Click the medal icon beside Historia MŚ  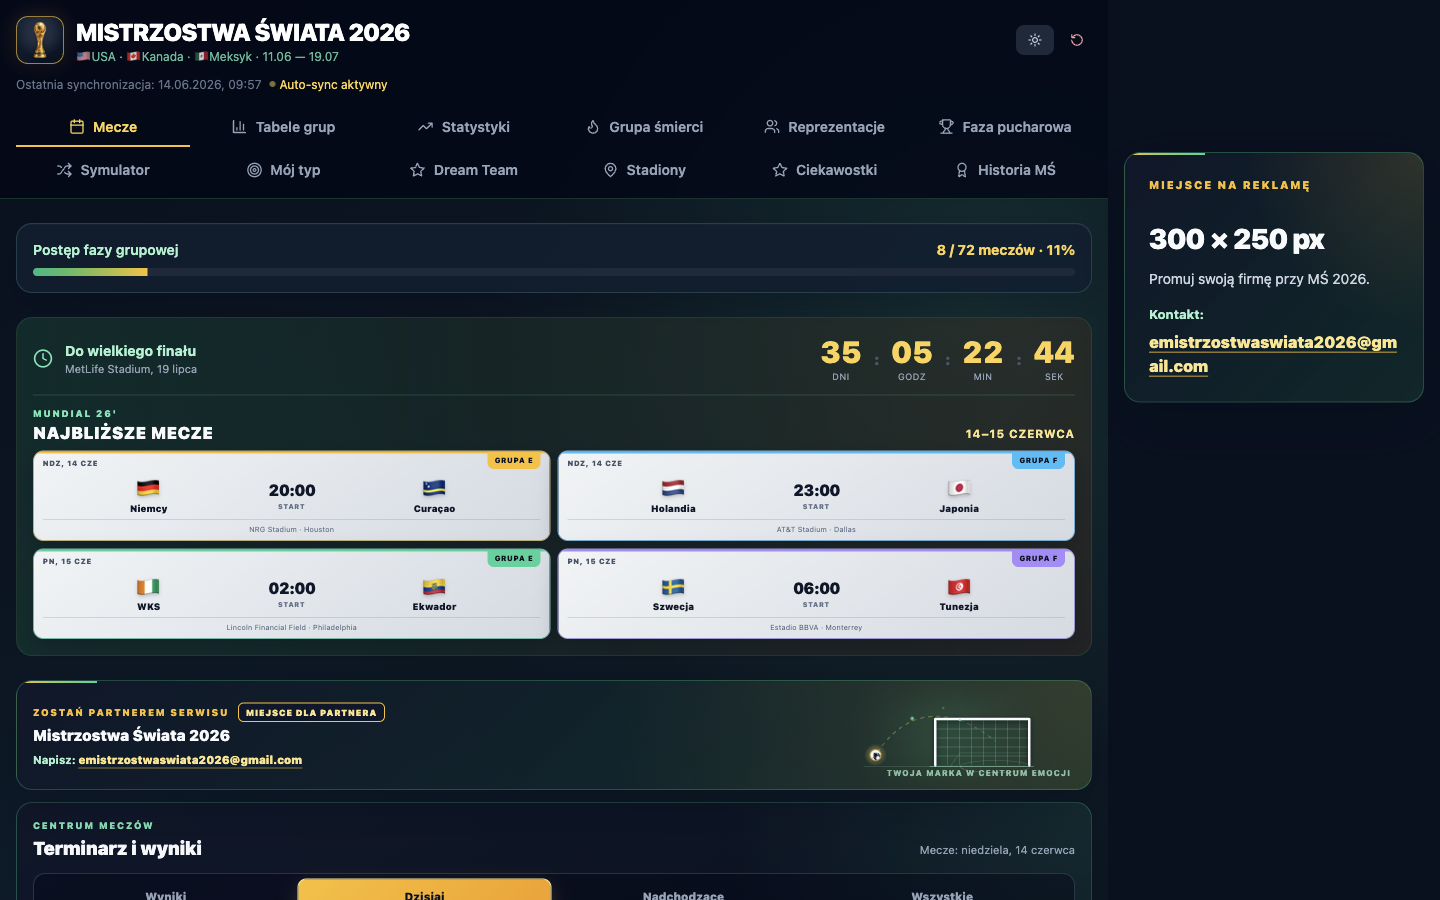tap(962, 170)
